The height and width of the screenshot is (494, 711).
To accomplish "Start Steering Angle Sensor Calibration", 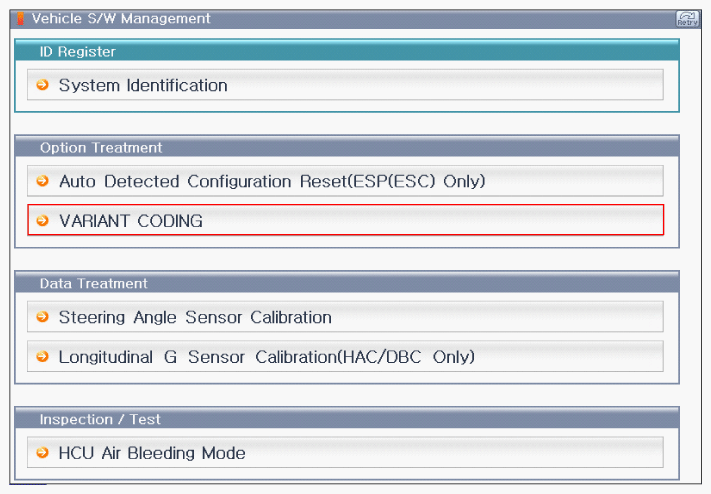I will point(195,317).
